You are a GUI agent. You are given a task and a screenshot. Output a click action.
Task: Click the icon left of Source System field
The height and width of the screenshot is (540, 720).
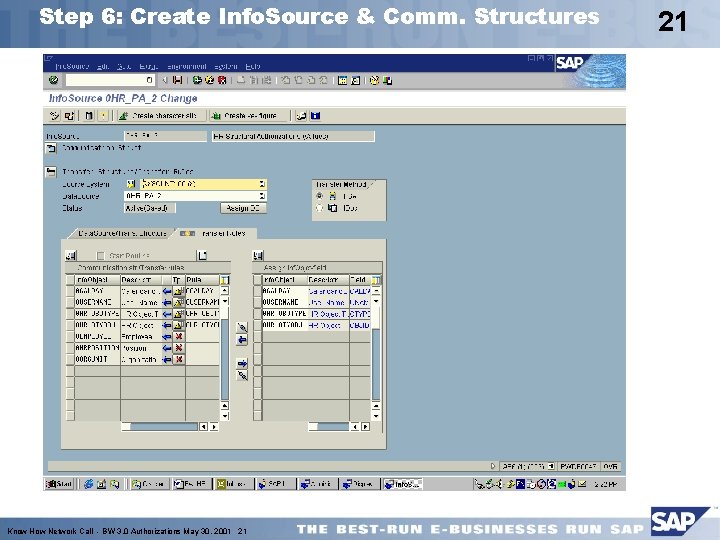[x=131, y=184]
